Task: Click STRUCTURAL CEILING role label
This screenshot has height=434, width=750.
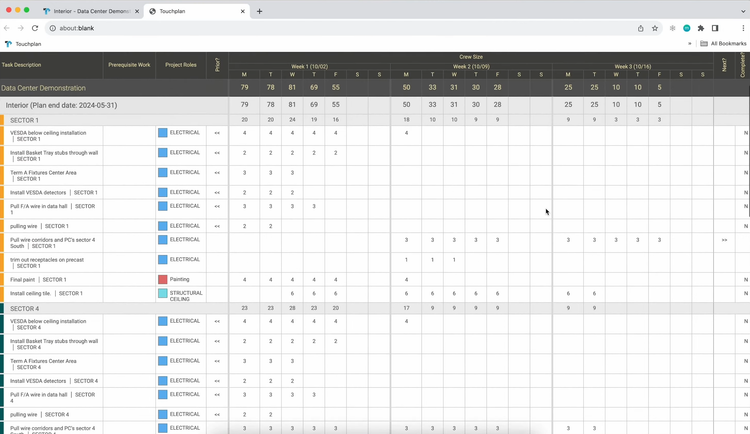Action: 186,296
